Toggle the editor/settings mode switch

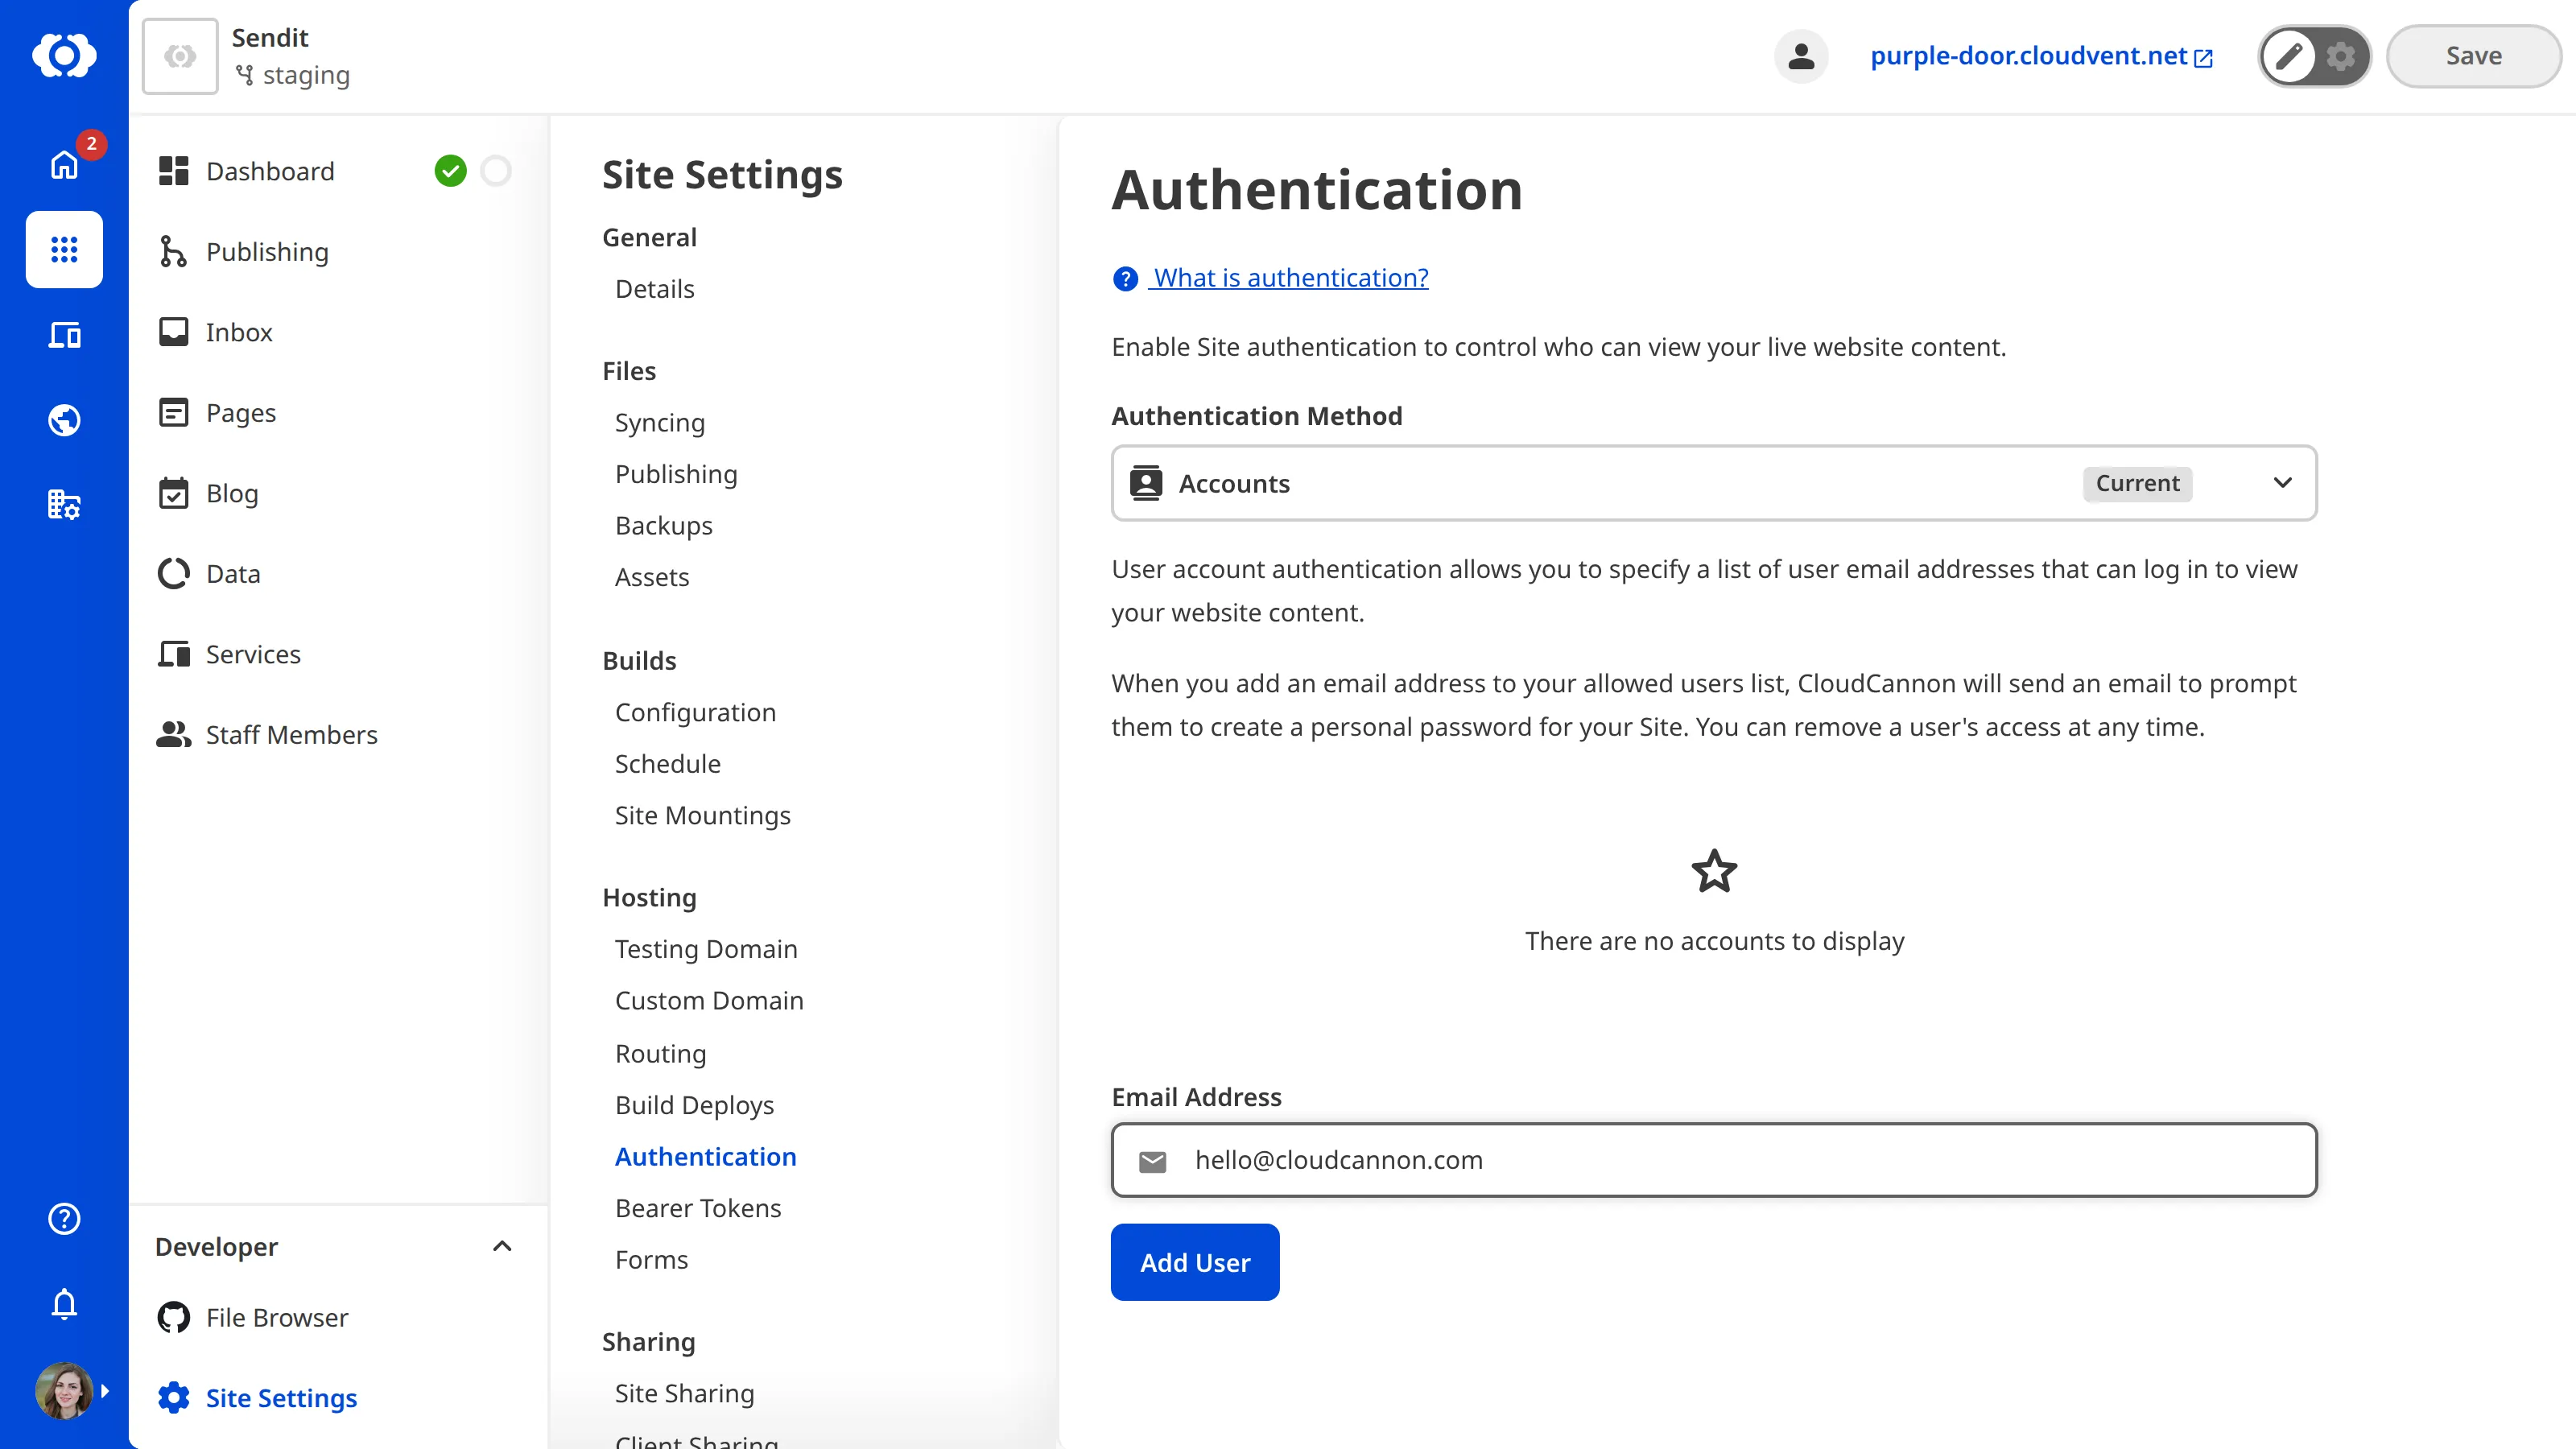click(2314, 56)
